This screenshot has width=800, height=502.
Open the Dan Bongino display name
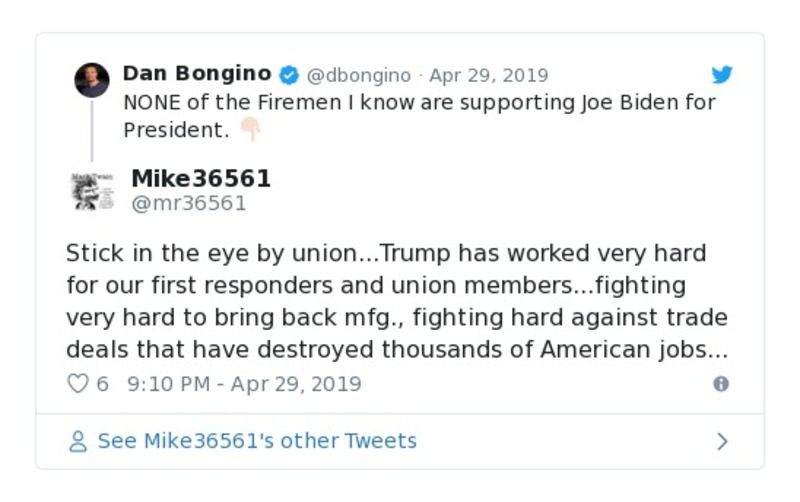pyautogui.click(x=196, y=74)
